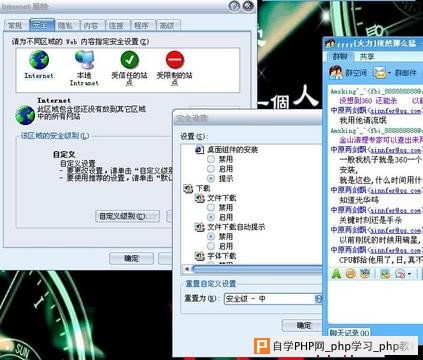Viewport: 423px width, 360px height.
Task: Select the Internet zone globe icon
Action: tap(39, 60)
